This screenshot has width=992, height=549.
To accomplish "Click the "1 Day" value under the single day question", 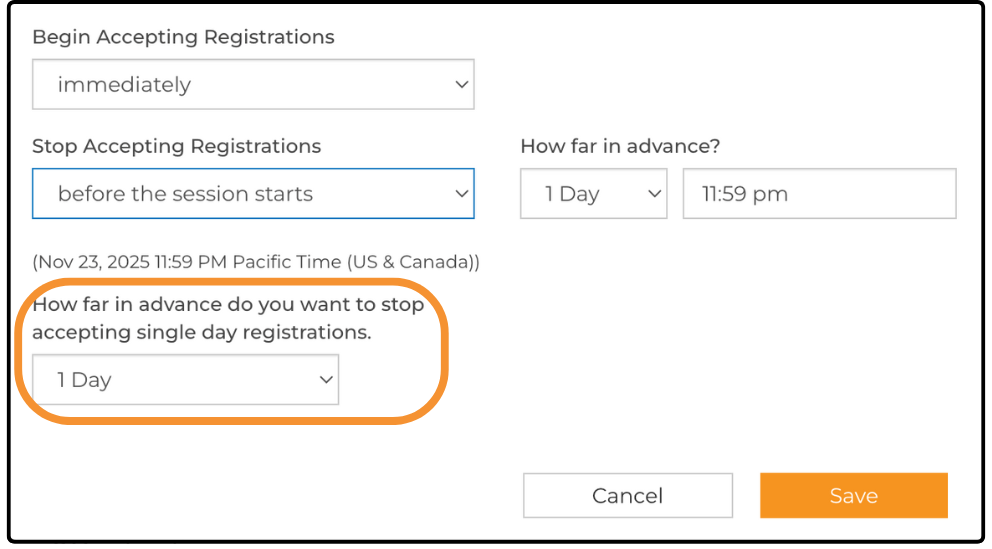I will pyautogui.click(x=84, y=380).
